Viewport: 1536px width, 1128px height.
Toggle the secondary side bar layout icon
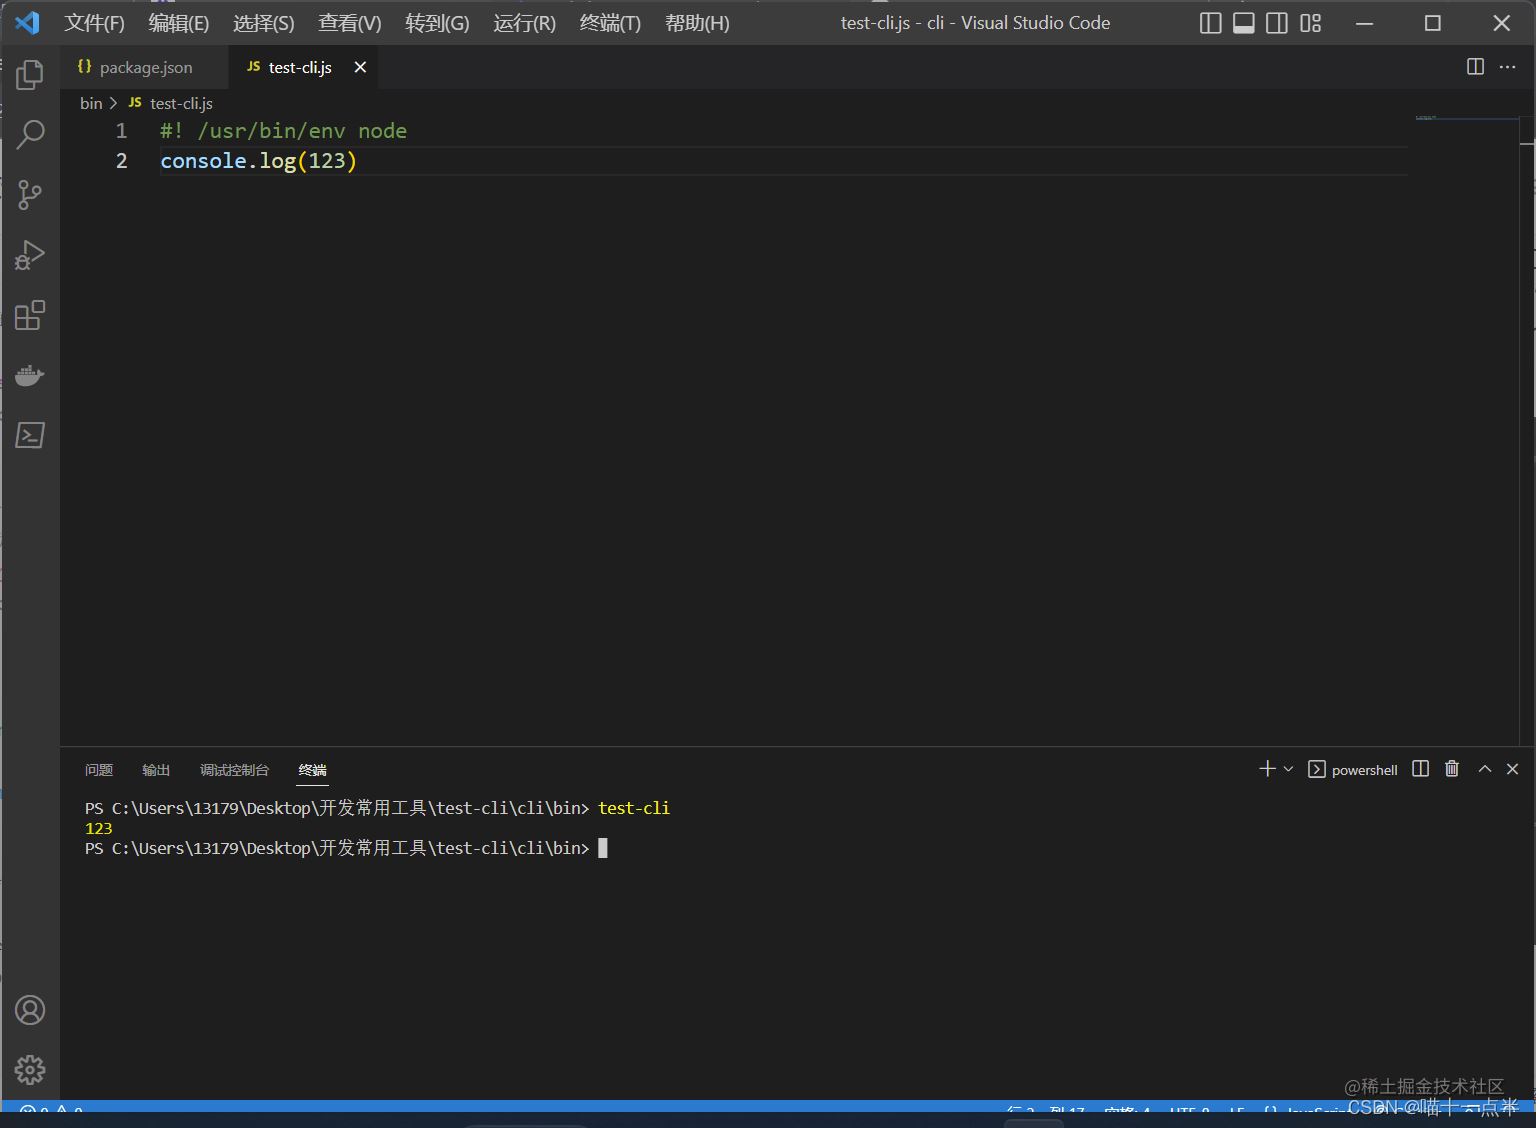pos(1277,23)
